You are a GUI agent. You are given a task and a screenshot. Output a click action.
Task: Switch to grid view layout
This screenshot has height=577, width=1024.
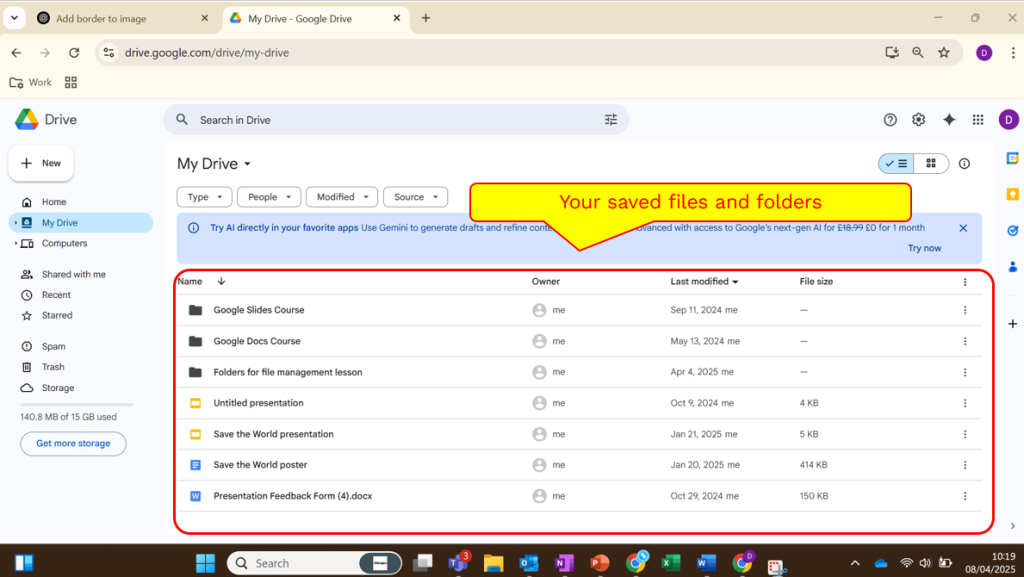click(931, 162)
